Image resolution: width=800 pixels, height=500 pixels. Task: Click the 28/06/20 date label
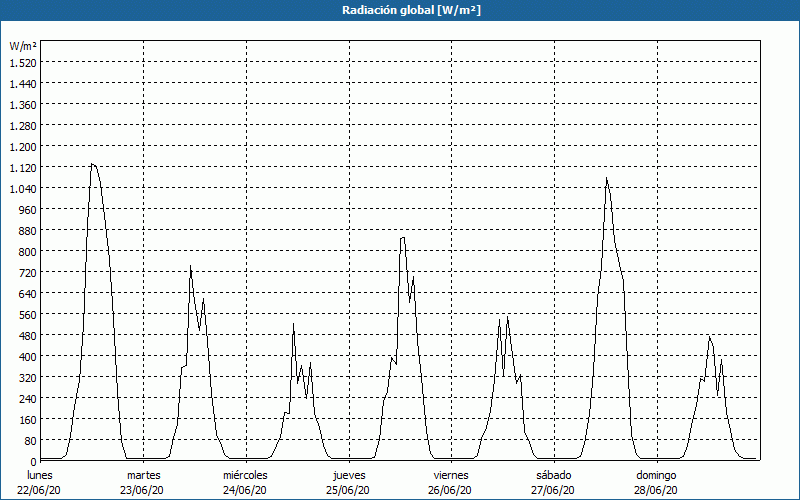656,490
